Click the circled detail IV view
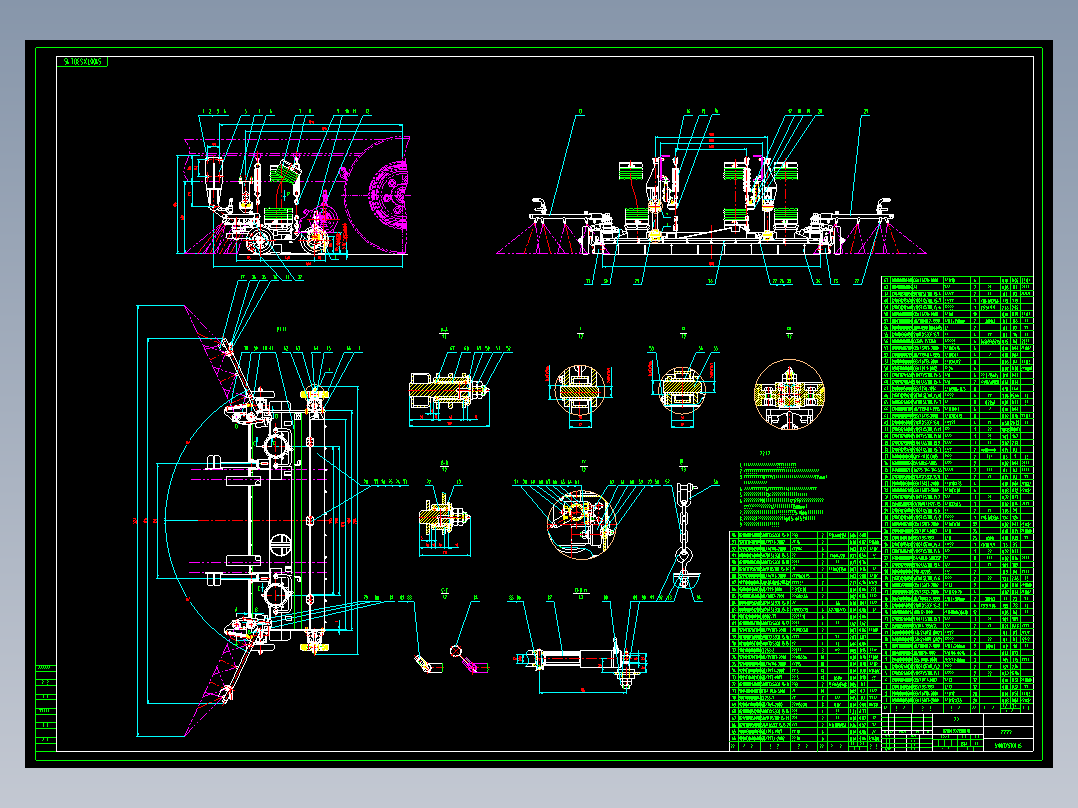The height and width of the screenshot is (808, 1078). 580,524
